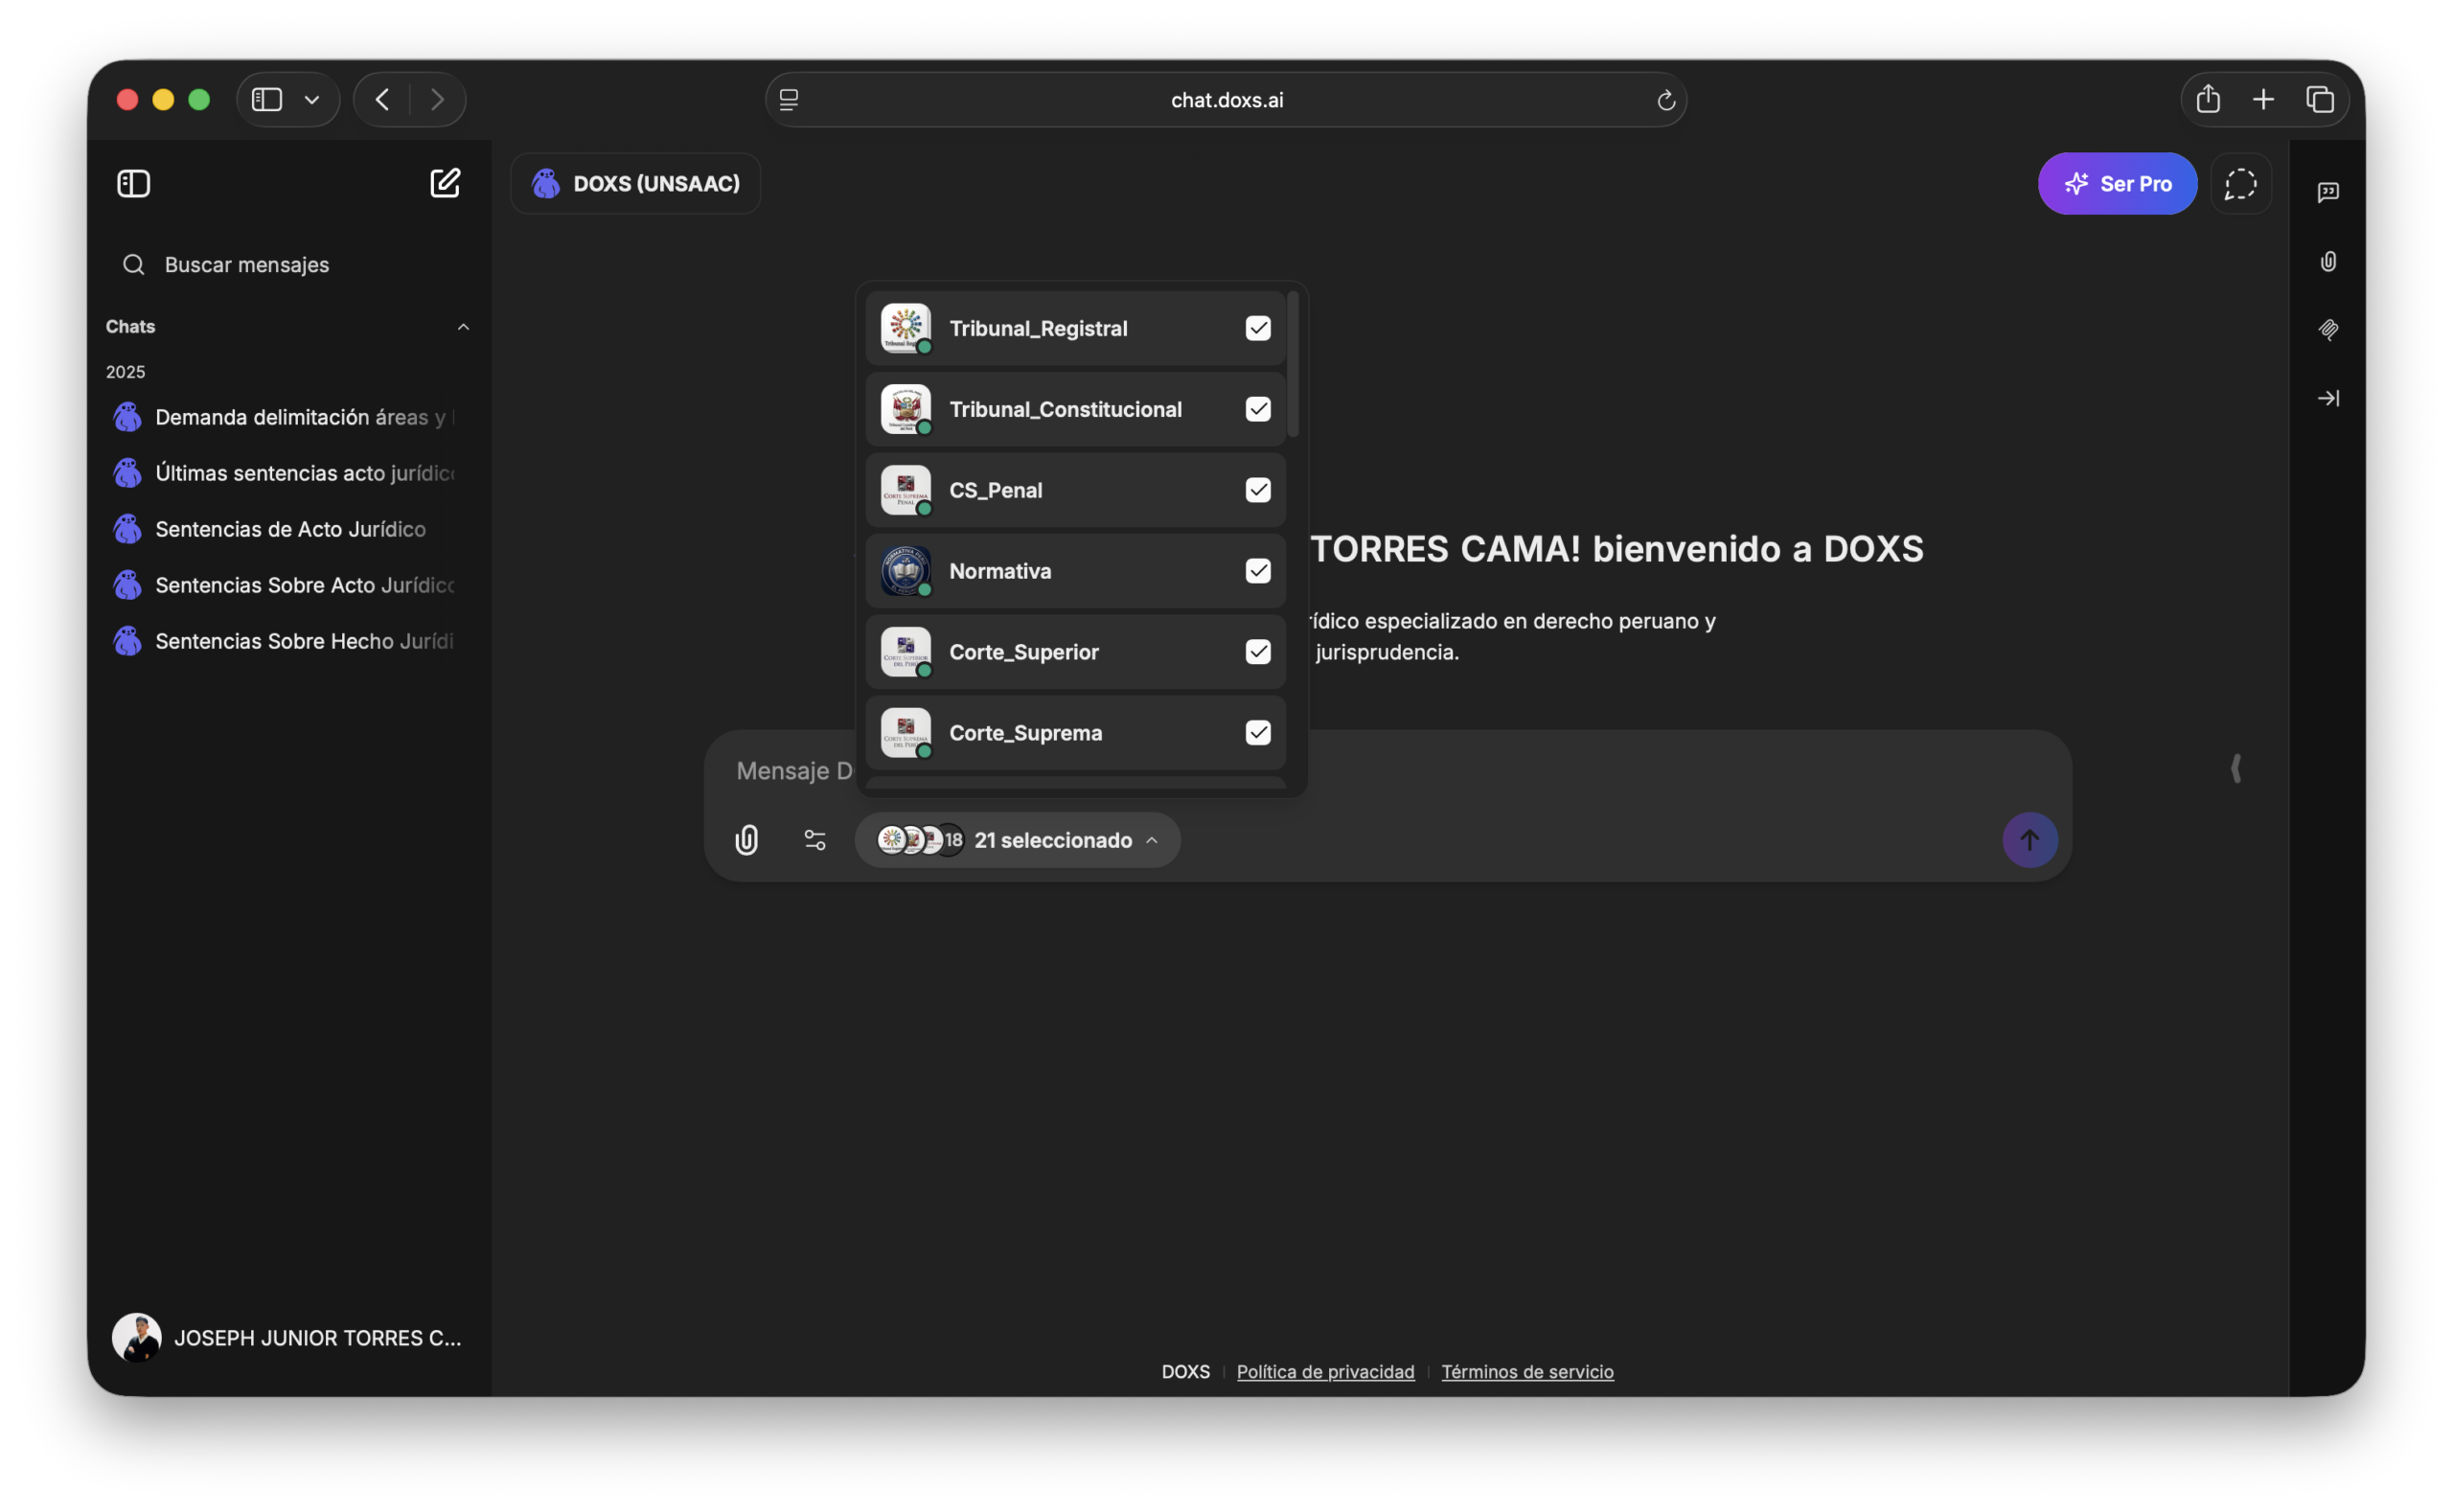Open chat 'Sentencias de Acto Jurídico'
This screenshot has height=1512, width=2453.
(x=288, y=529)
